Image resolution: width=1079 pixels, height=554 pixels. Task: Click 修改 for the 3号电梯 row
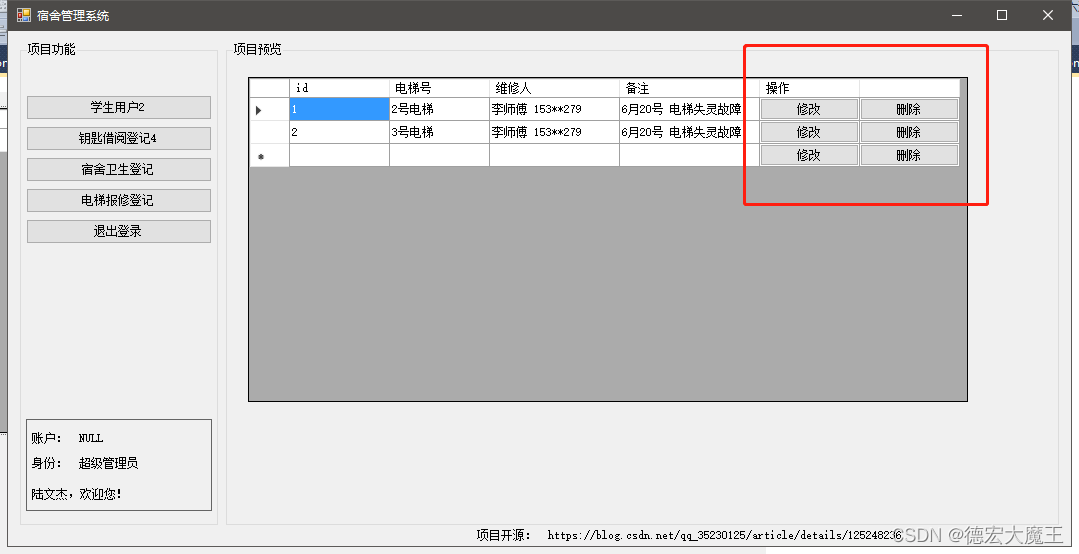pyautogui.click(x=809, y=132)
